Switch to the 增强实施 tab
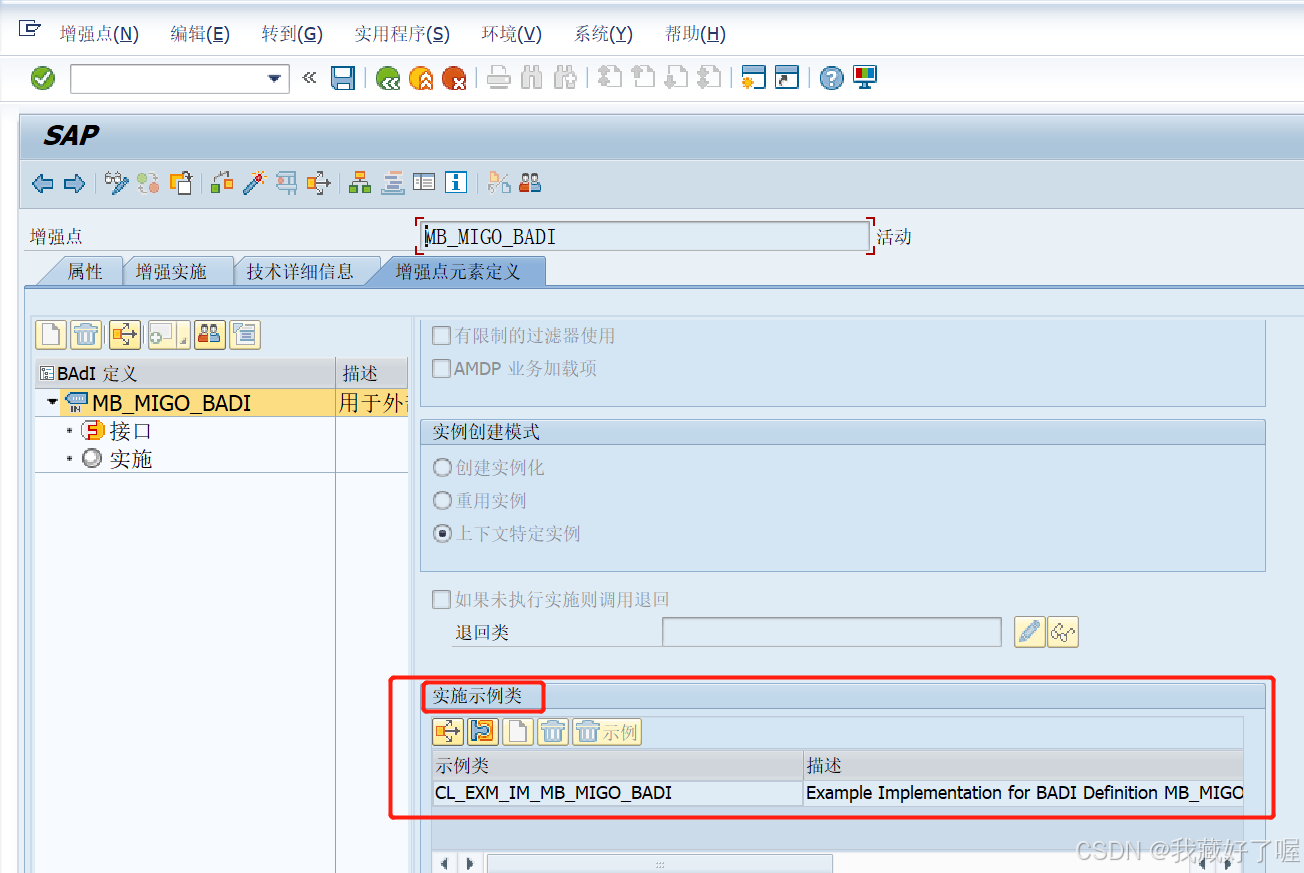The height and width of the screenshot is (873, 1304). pos(171,271)
